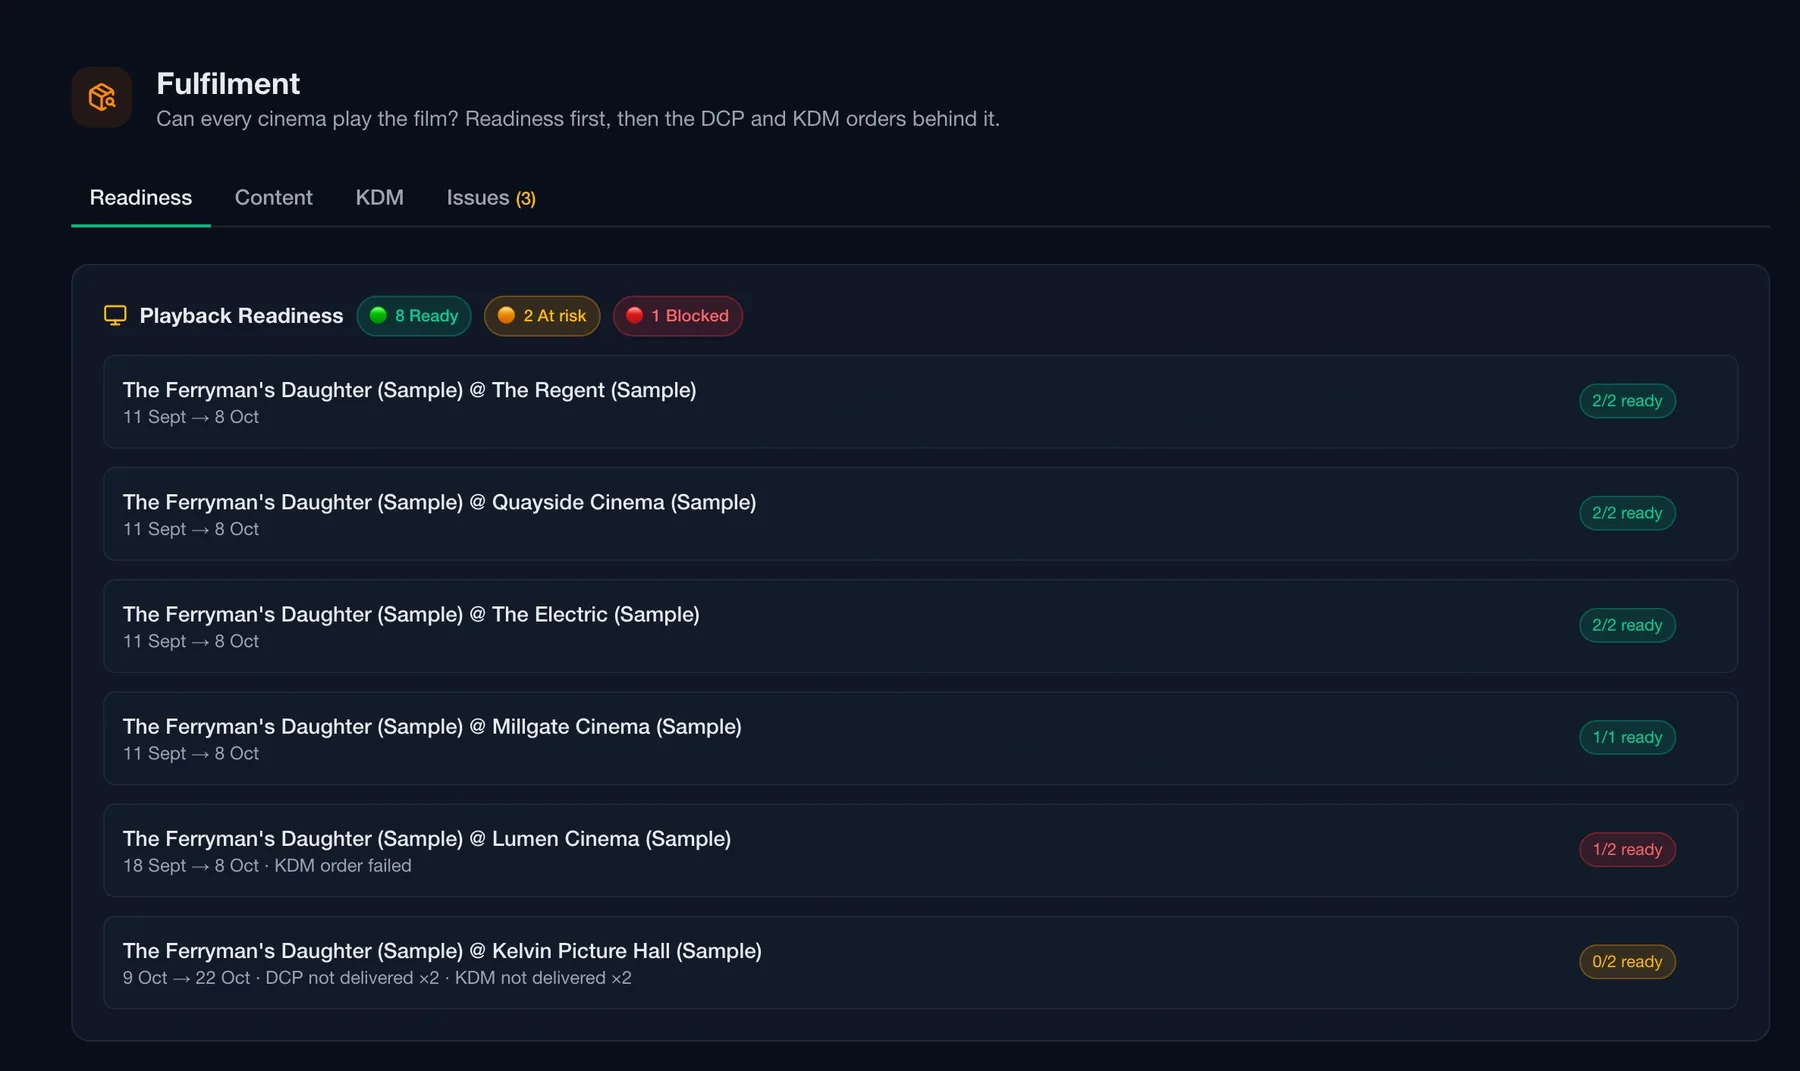Filter by the 8 Ready badge
The height and width of the screenshot is (1071, 1800).
(414, 316)
